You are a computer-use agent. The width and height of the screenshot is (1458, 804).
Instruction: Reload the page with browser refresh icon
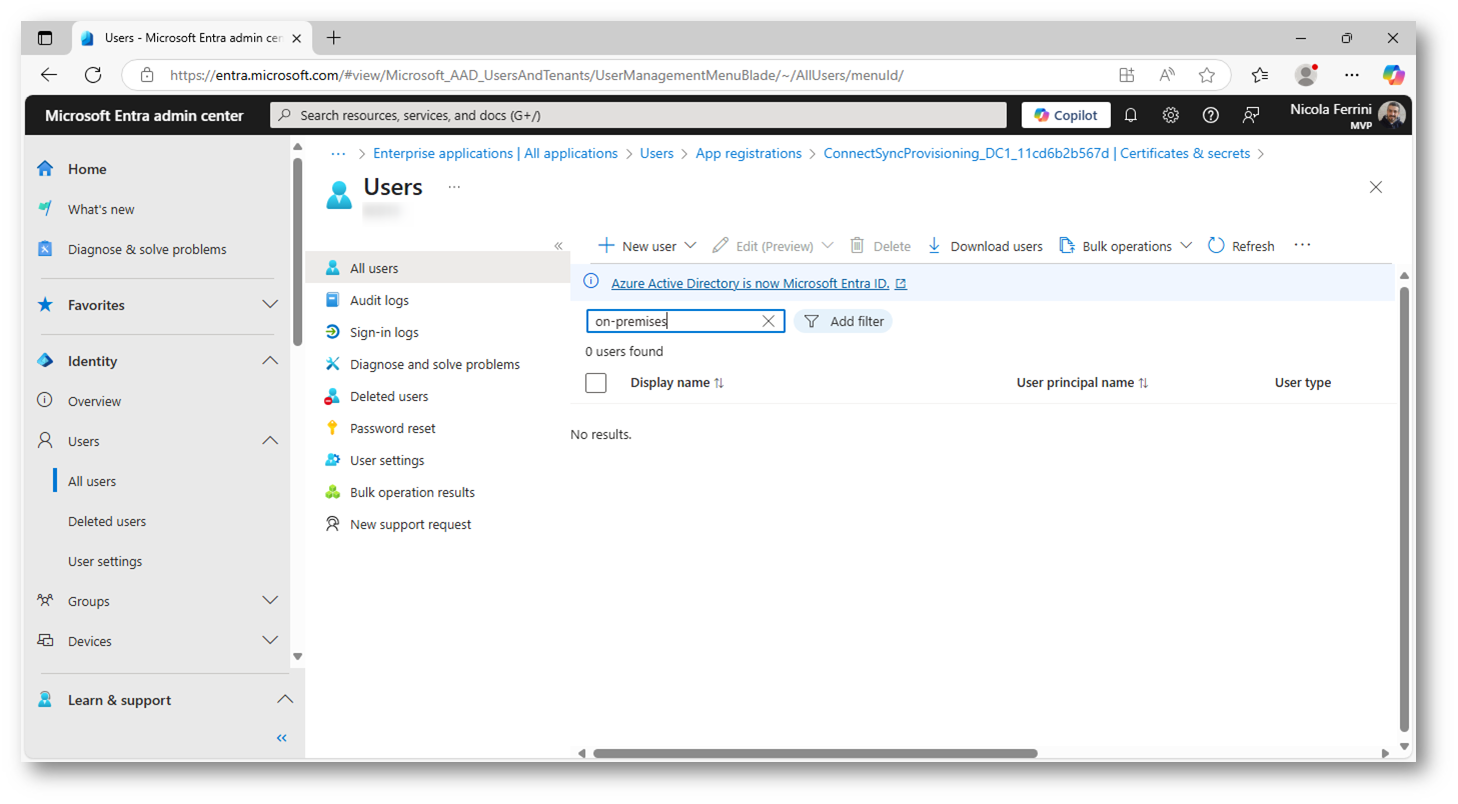pyautogui.click(x=93, y=75)
